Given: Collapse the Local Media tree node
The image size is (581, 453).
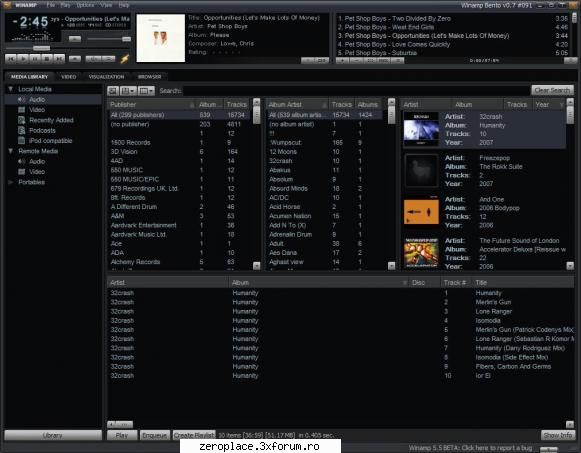Looking at the screenshot, I should point(11,89).
